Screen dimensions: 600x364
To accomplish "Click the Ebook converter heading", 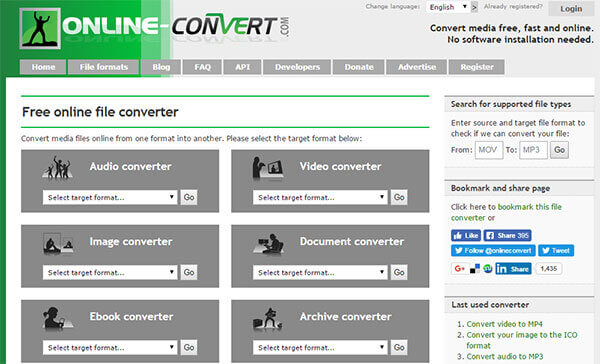I will (131, 317).
